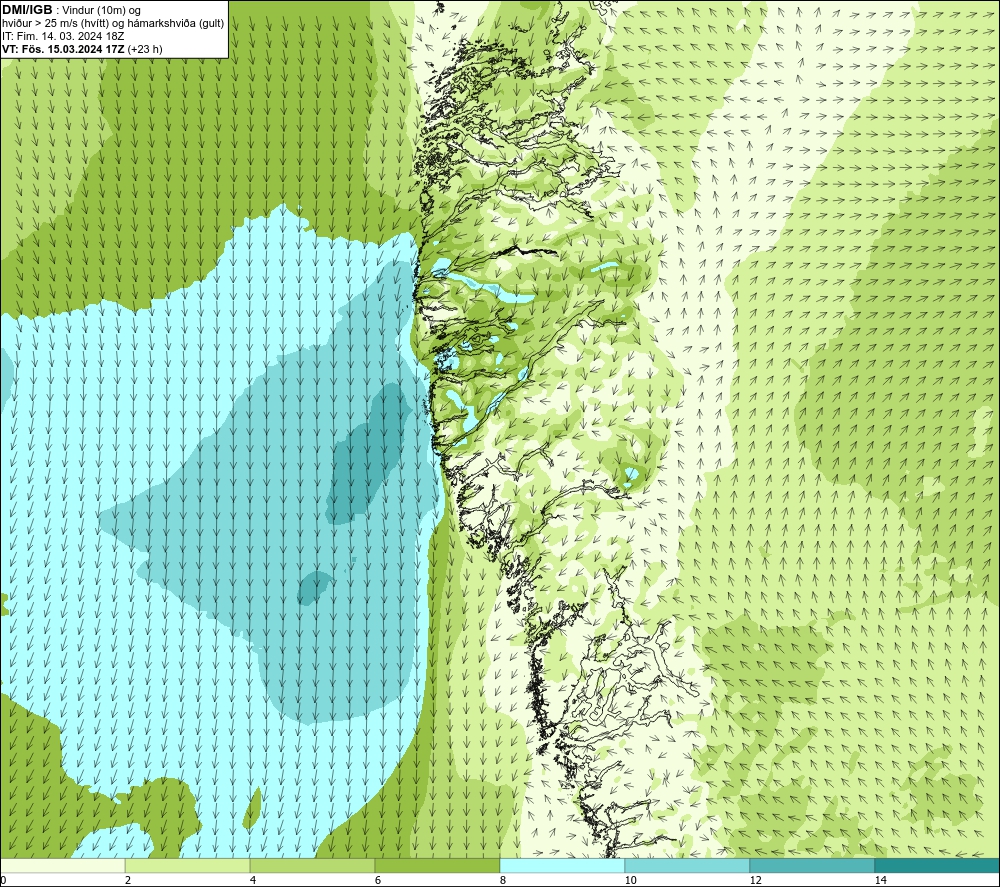The height and width of the screenshot is (887, 1000).
Task: Click the turquoise 10–12 m/s legend swatch
Action: point(688,865)
